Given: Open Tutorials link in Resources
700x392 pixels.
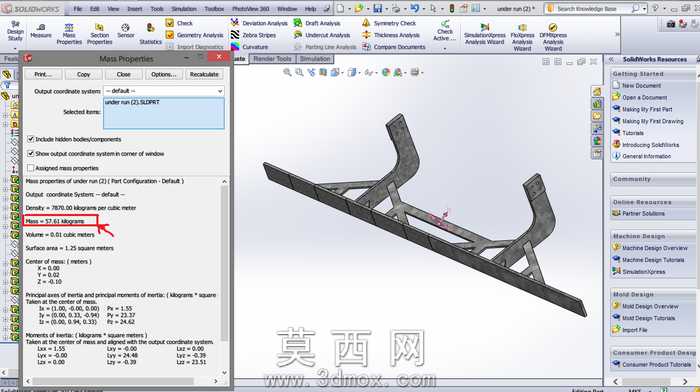Looking at the screenshot, I should [633, 133].
